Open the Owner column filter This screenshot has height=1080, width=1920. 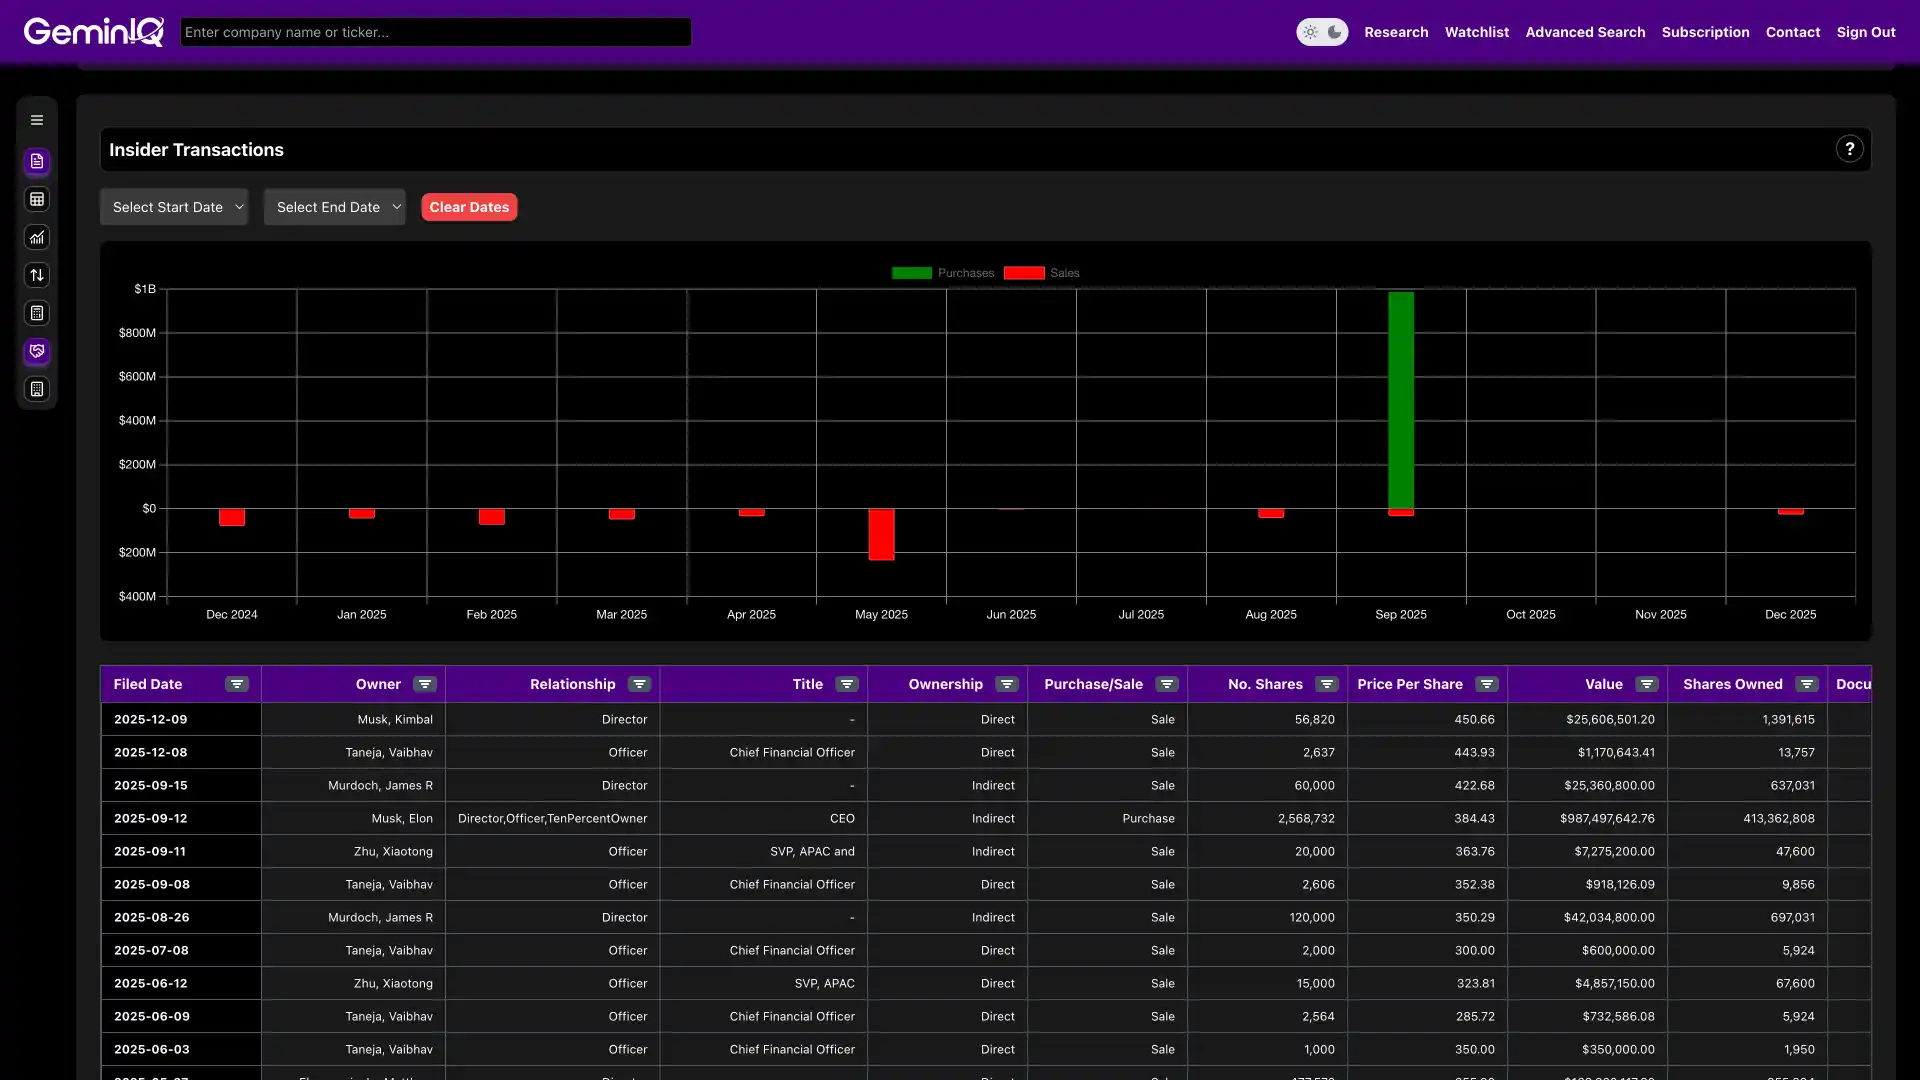point(423,684)
